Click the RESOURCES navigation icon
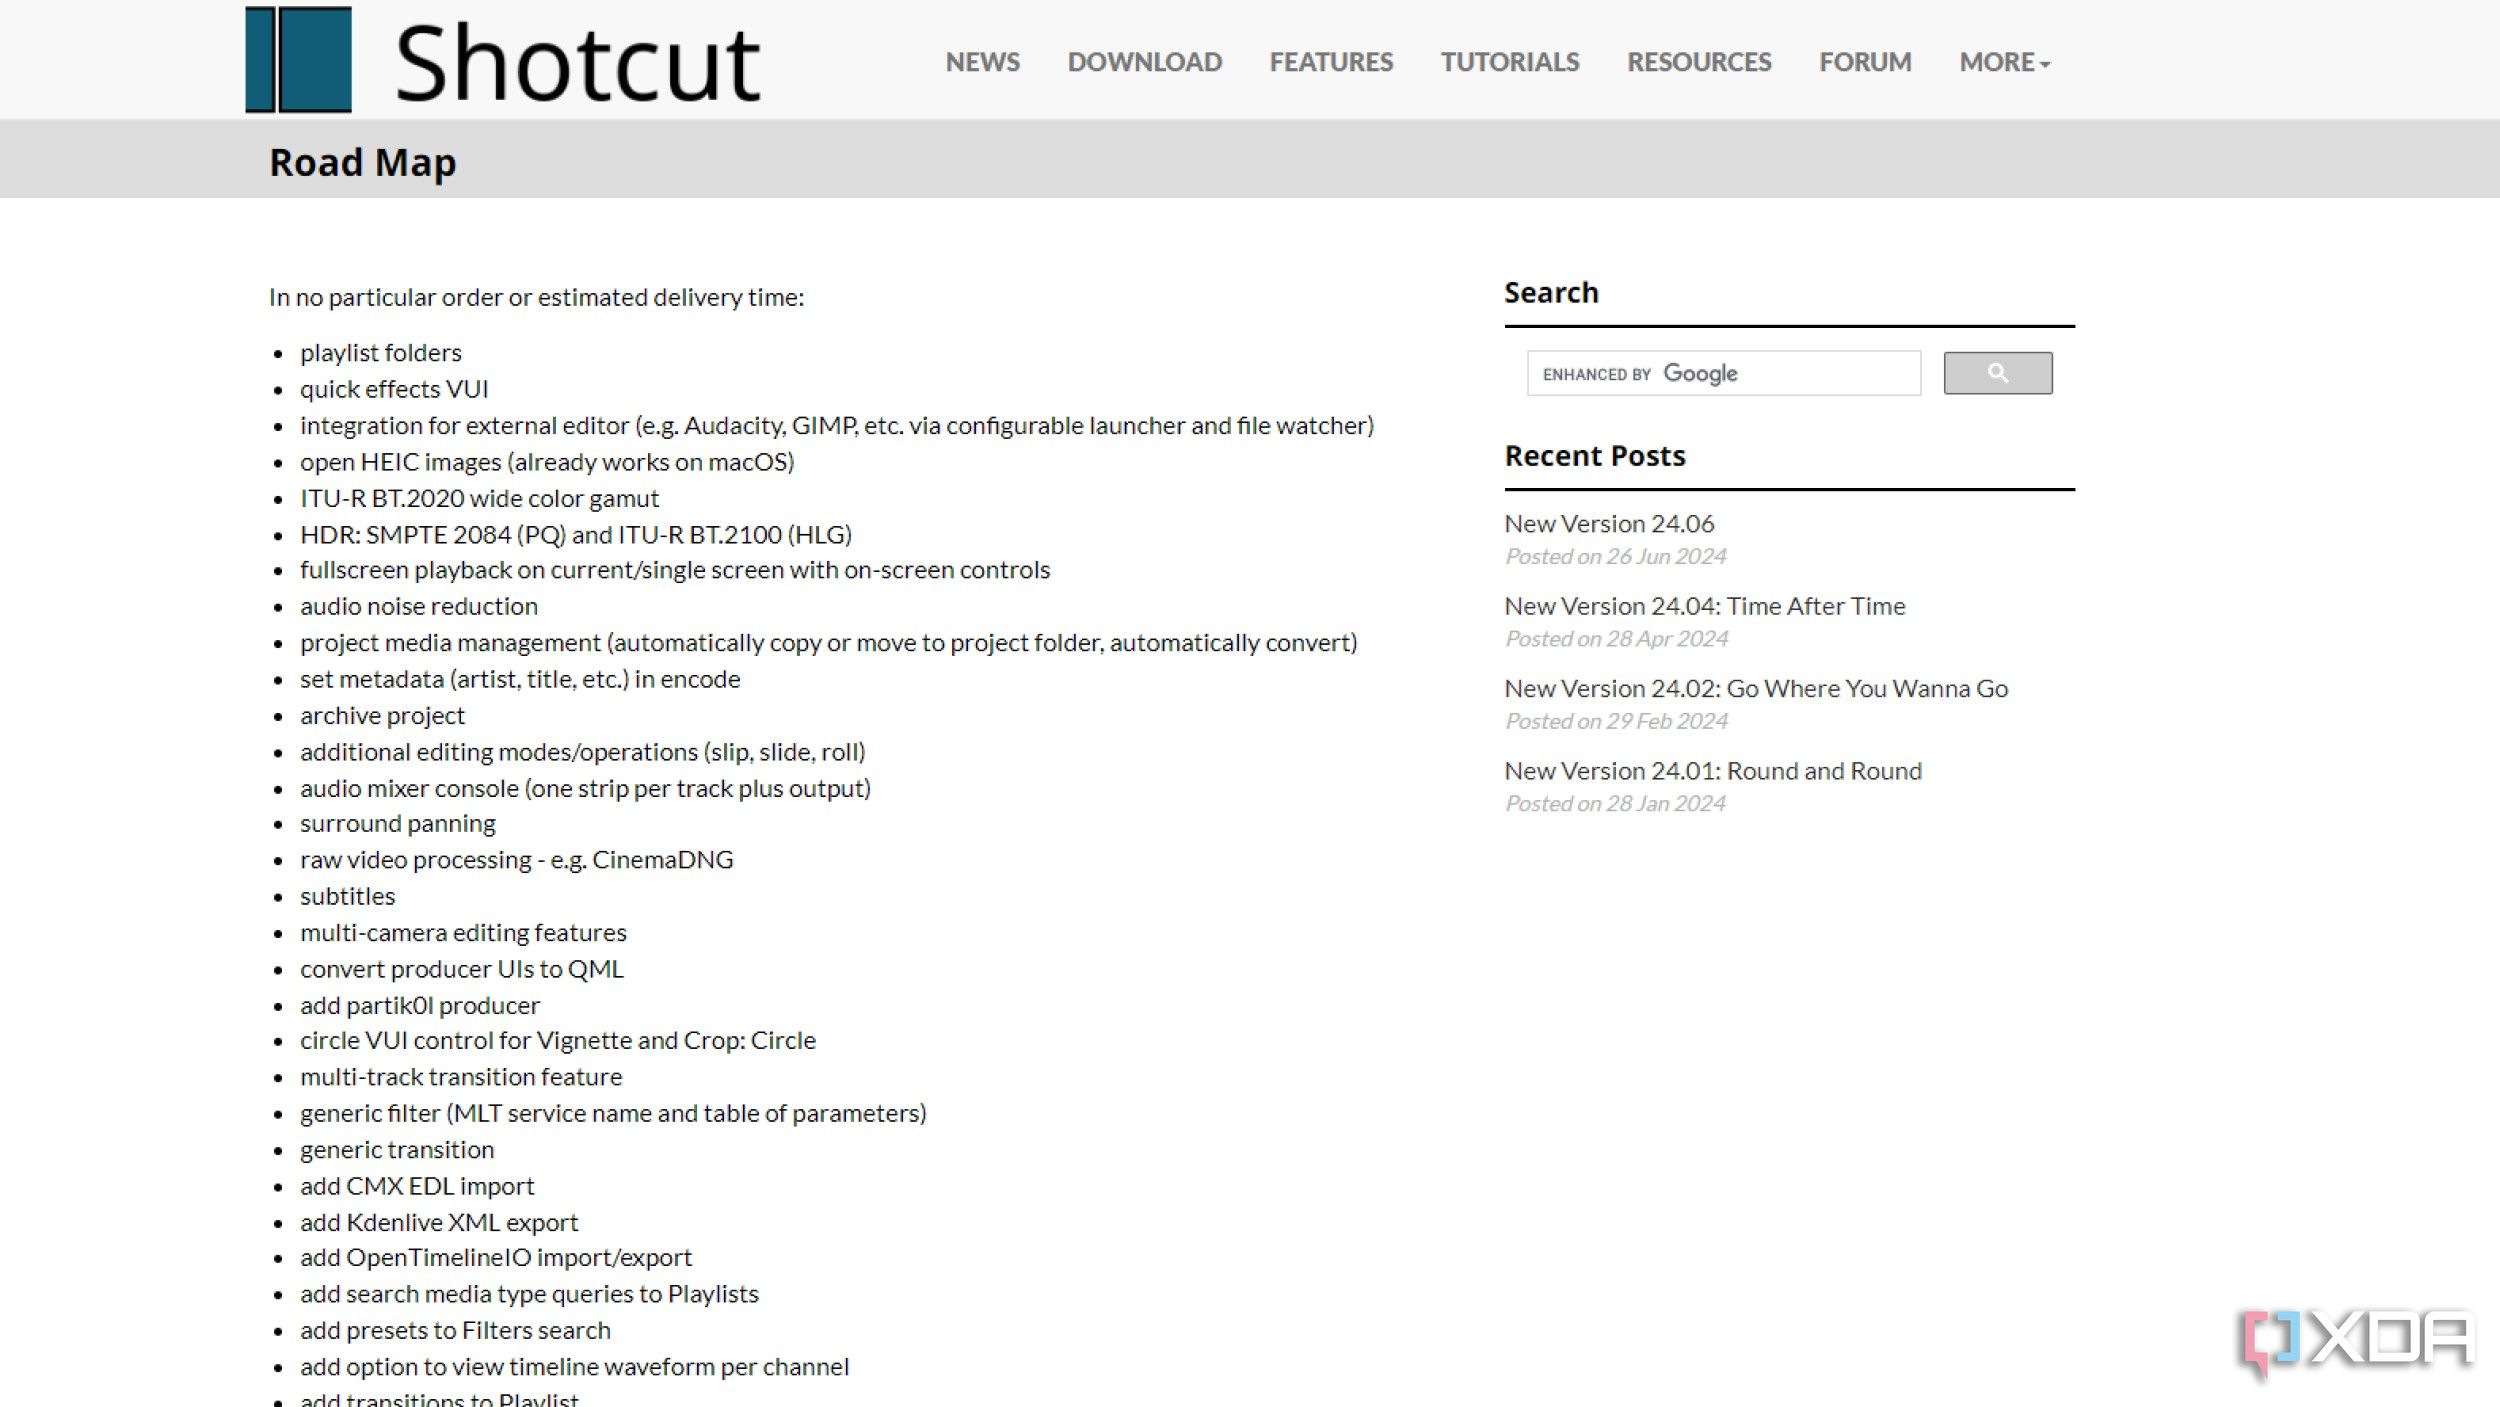The image size is (2500, 1407). pos(1700,62)
